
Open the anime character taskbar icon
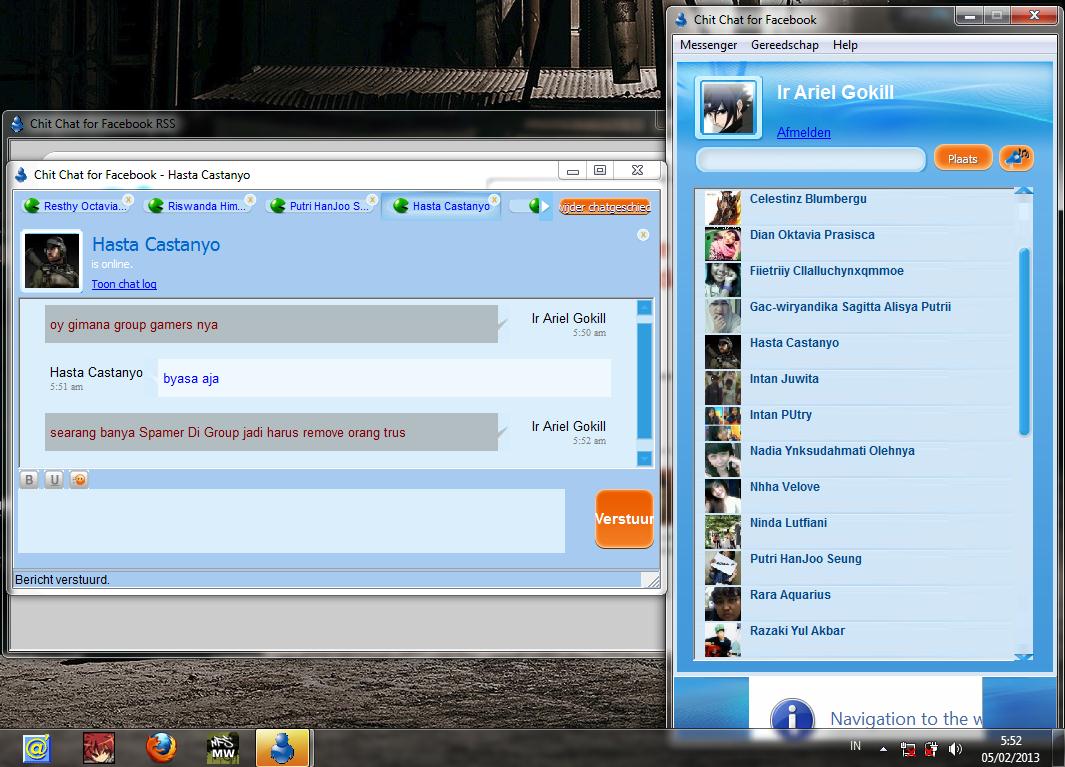point(98,748)
